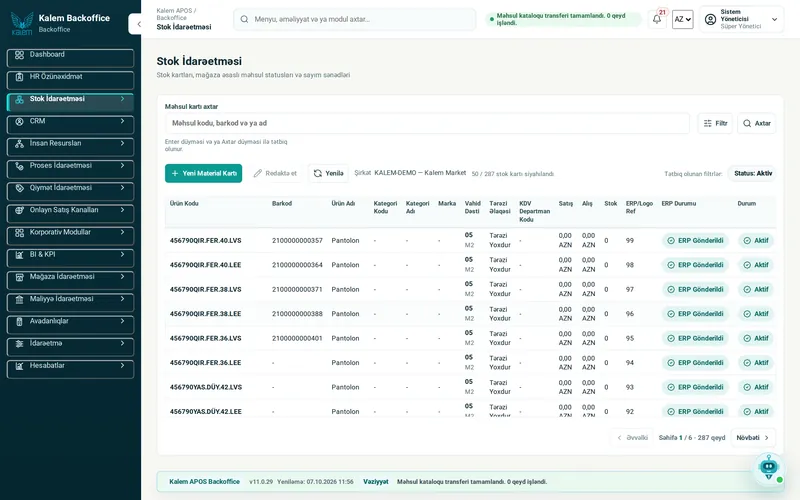
Task: Open notifications bell with 21 badge
Action: coord(657,19)
